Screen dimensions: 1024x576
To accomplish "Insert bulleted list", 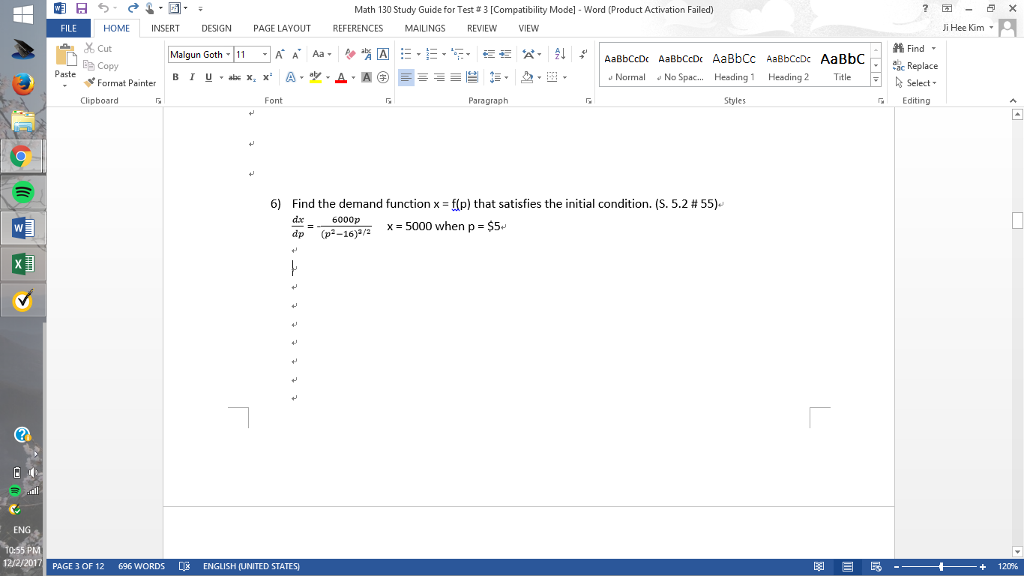I will (406, 54).
